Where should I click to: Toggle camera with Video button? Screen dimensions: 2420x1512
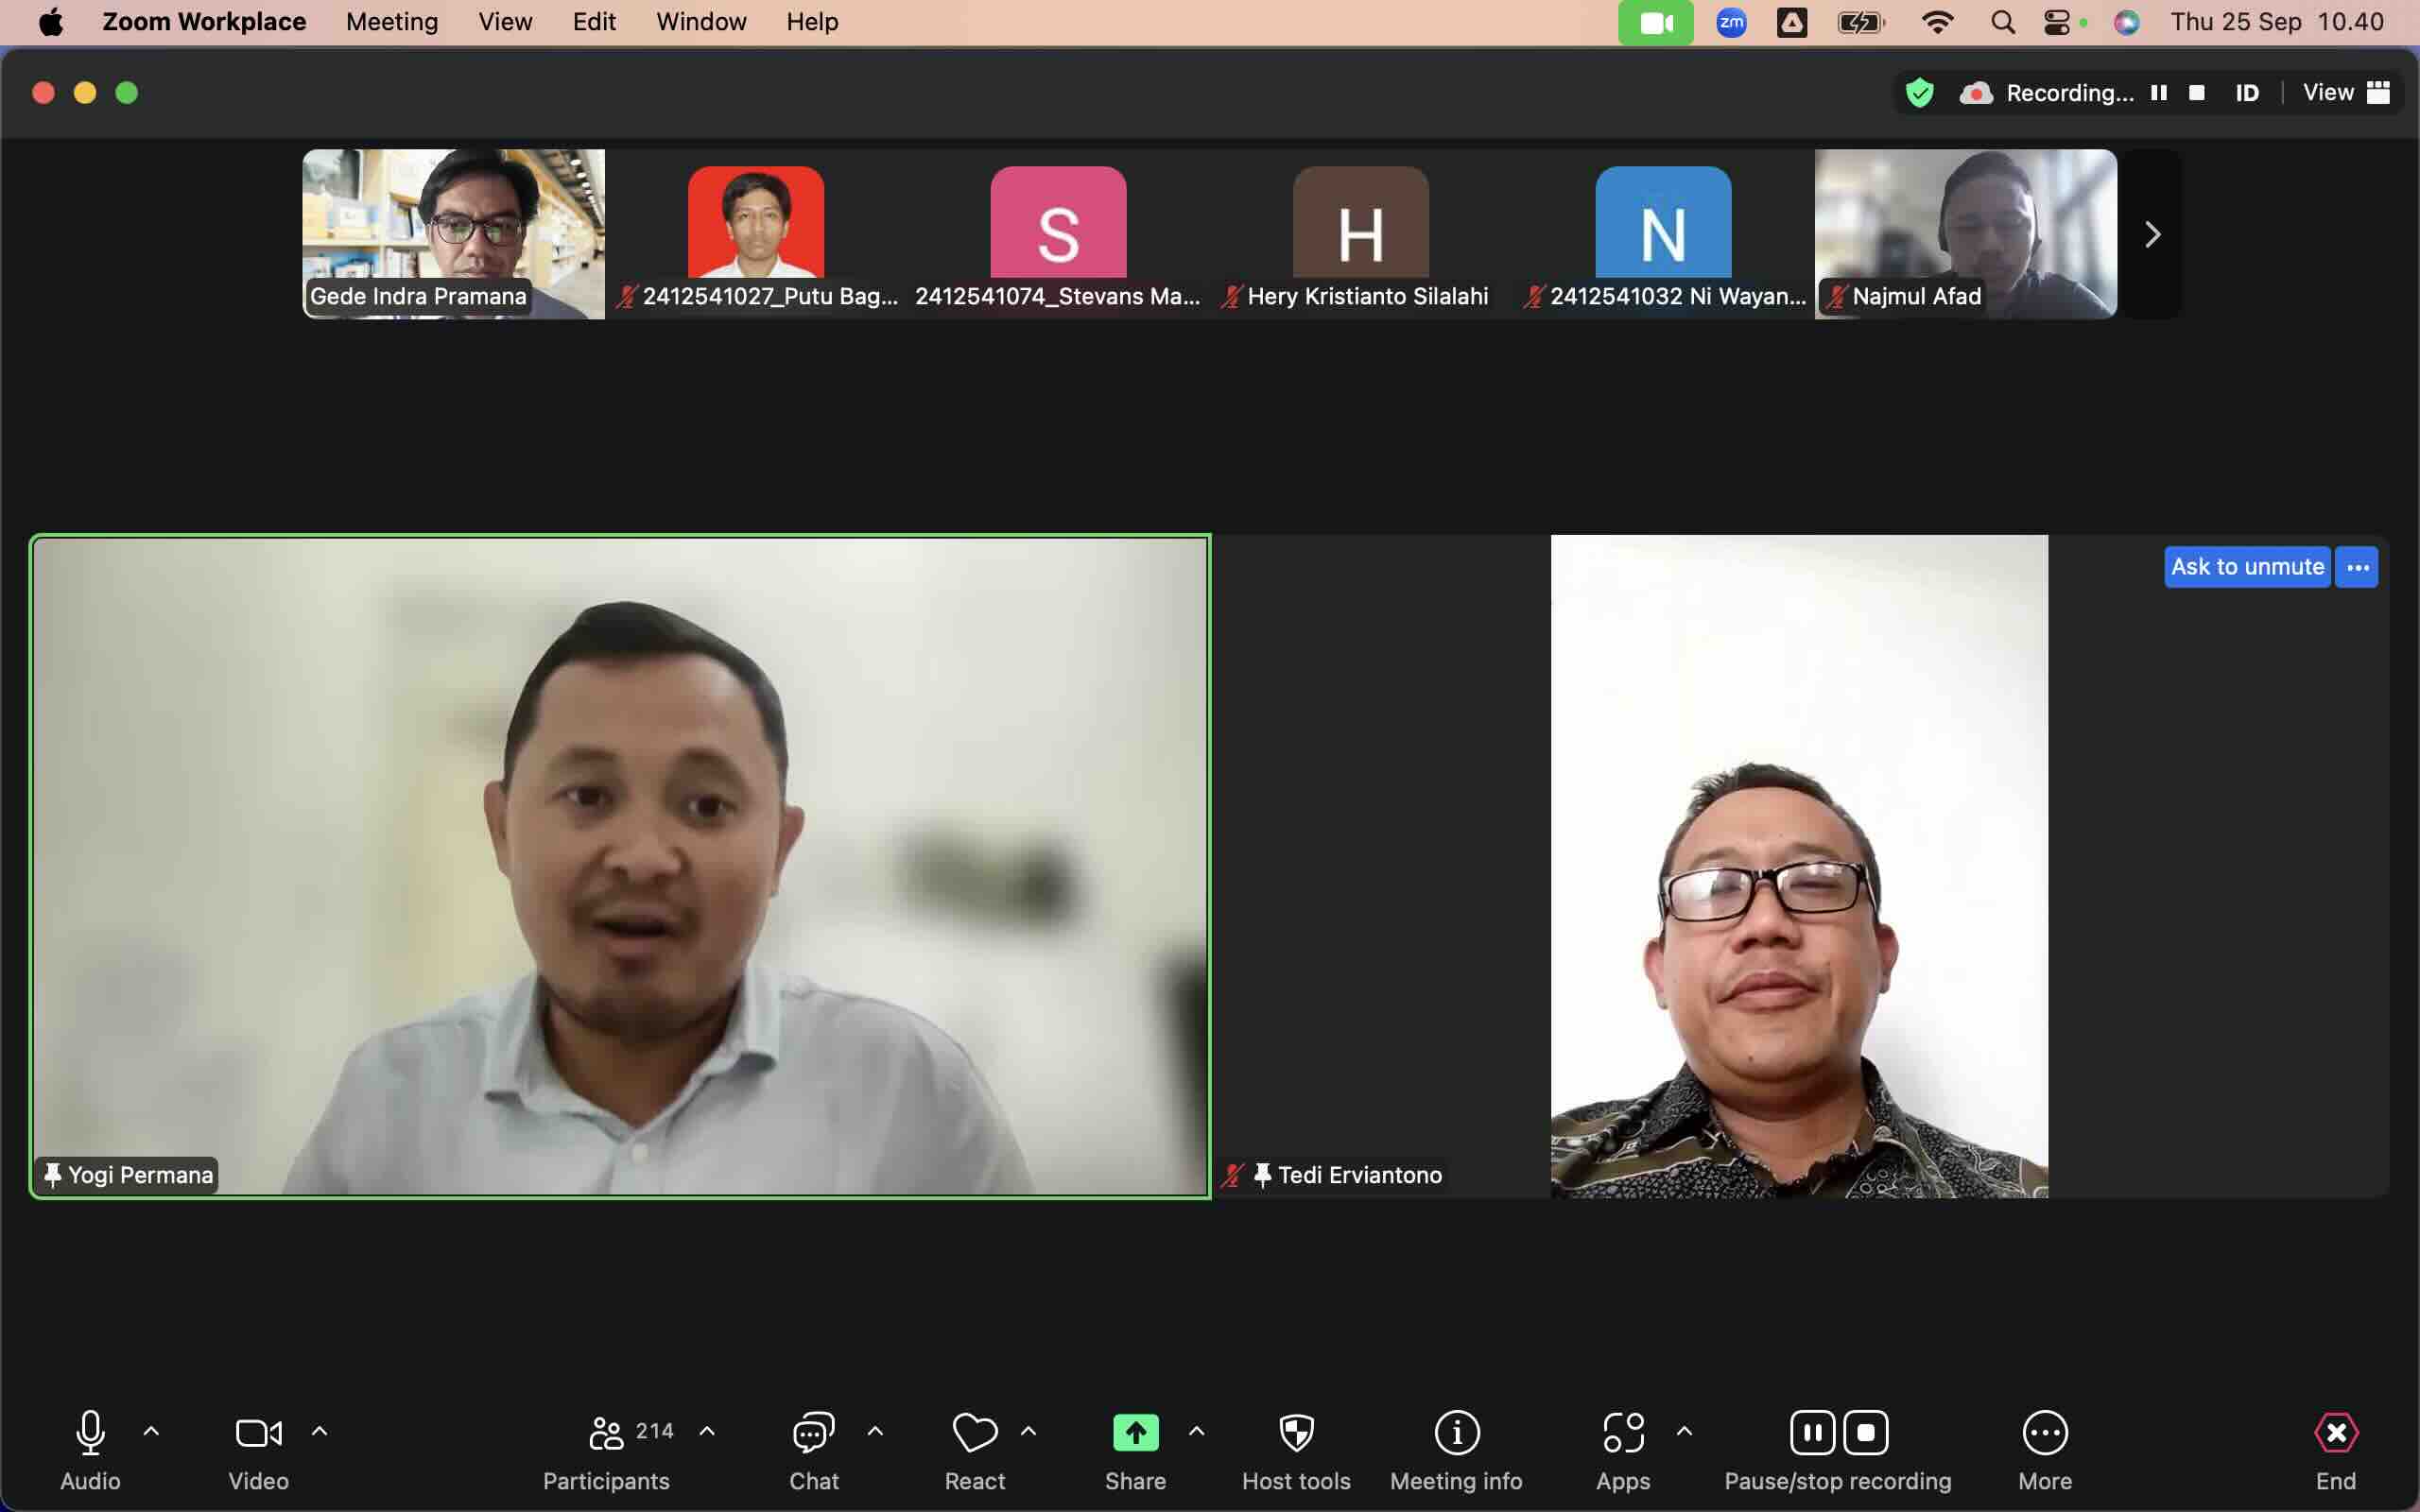point(258,1432)
